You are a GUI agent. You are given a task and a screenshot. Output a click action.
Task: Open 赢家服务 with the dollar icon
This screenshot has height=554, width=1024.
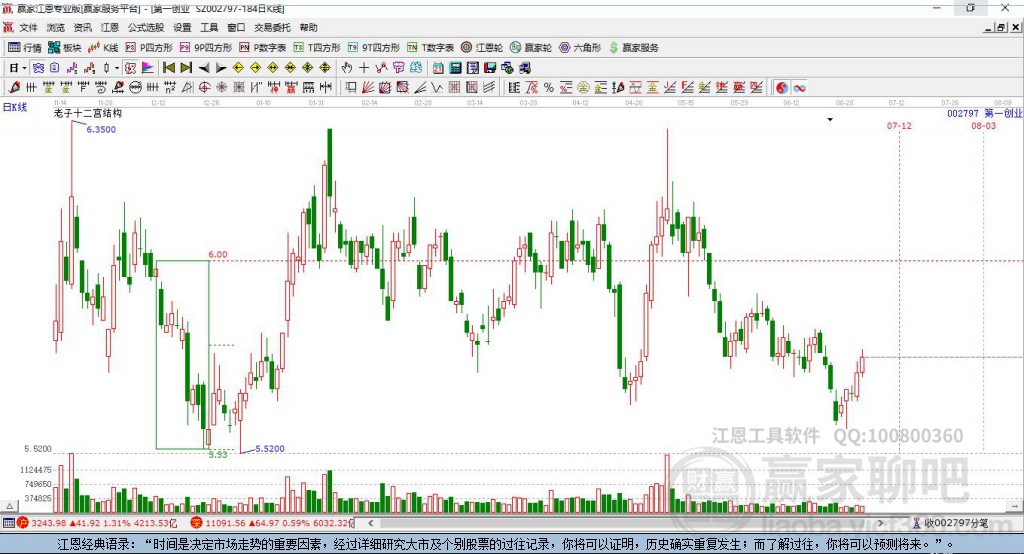pos(633,48)
